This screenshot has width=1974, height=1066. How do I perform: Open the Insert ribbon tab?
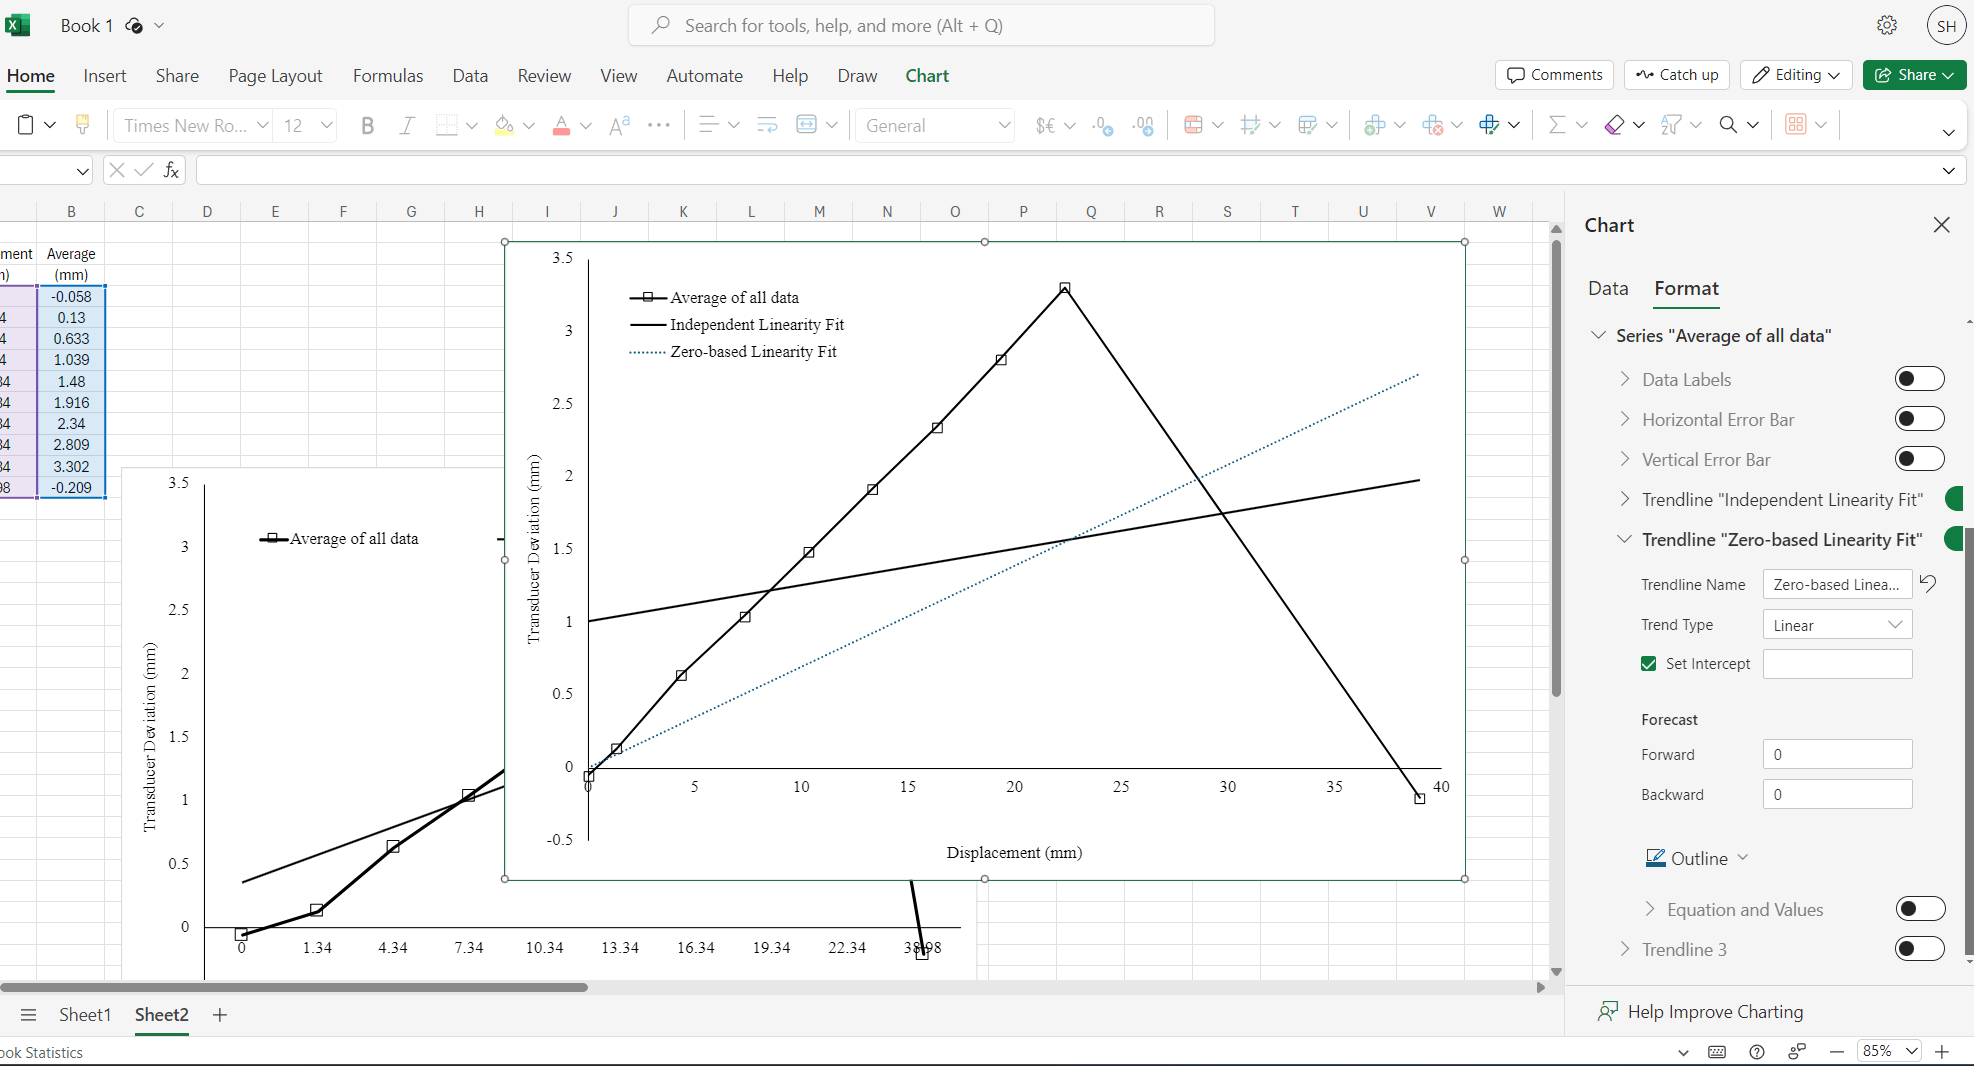(x=104, y=76)
